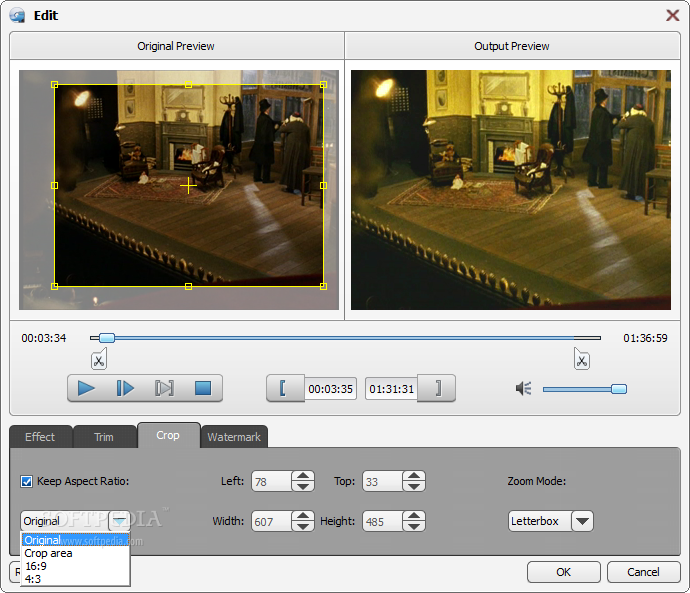
Task: Set trim end with right bracket button
Action: click(x=437, y=388)
